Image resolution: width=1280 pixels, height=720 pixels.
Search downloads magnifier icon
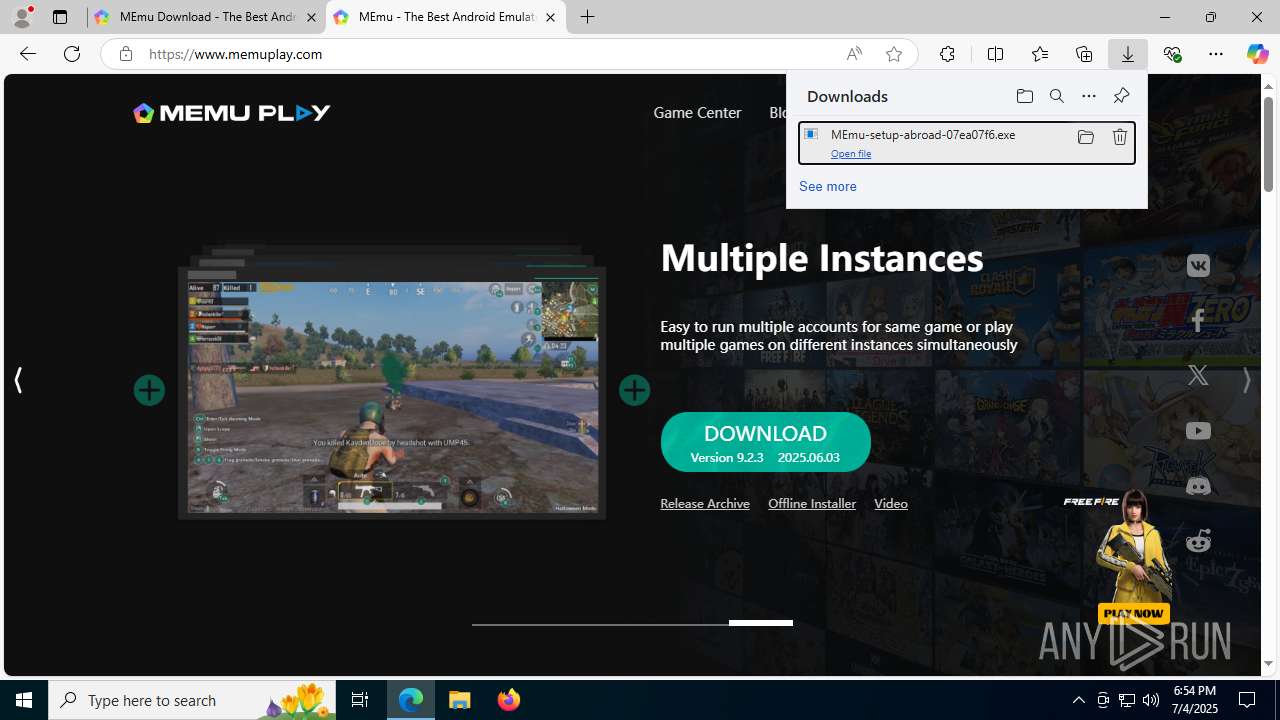tap(1056, 96)
